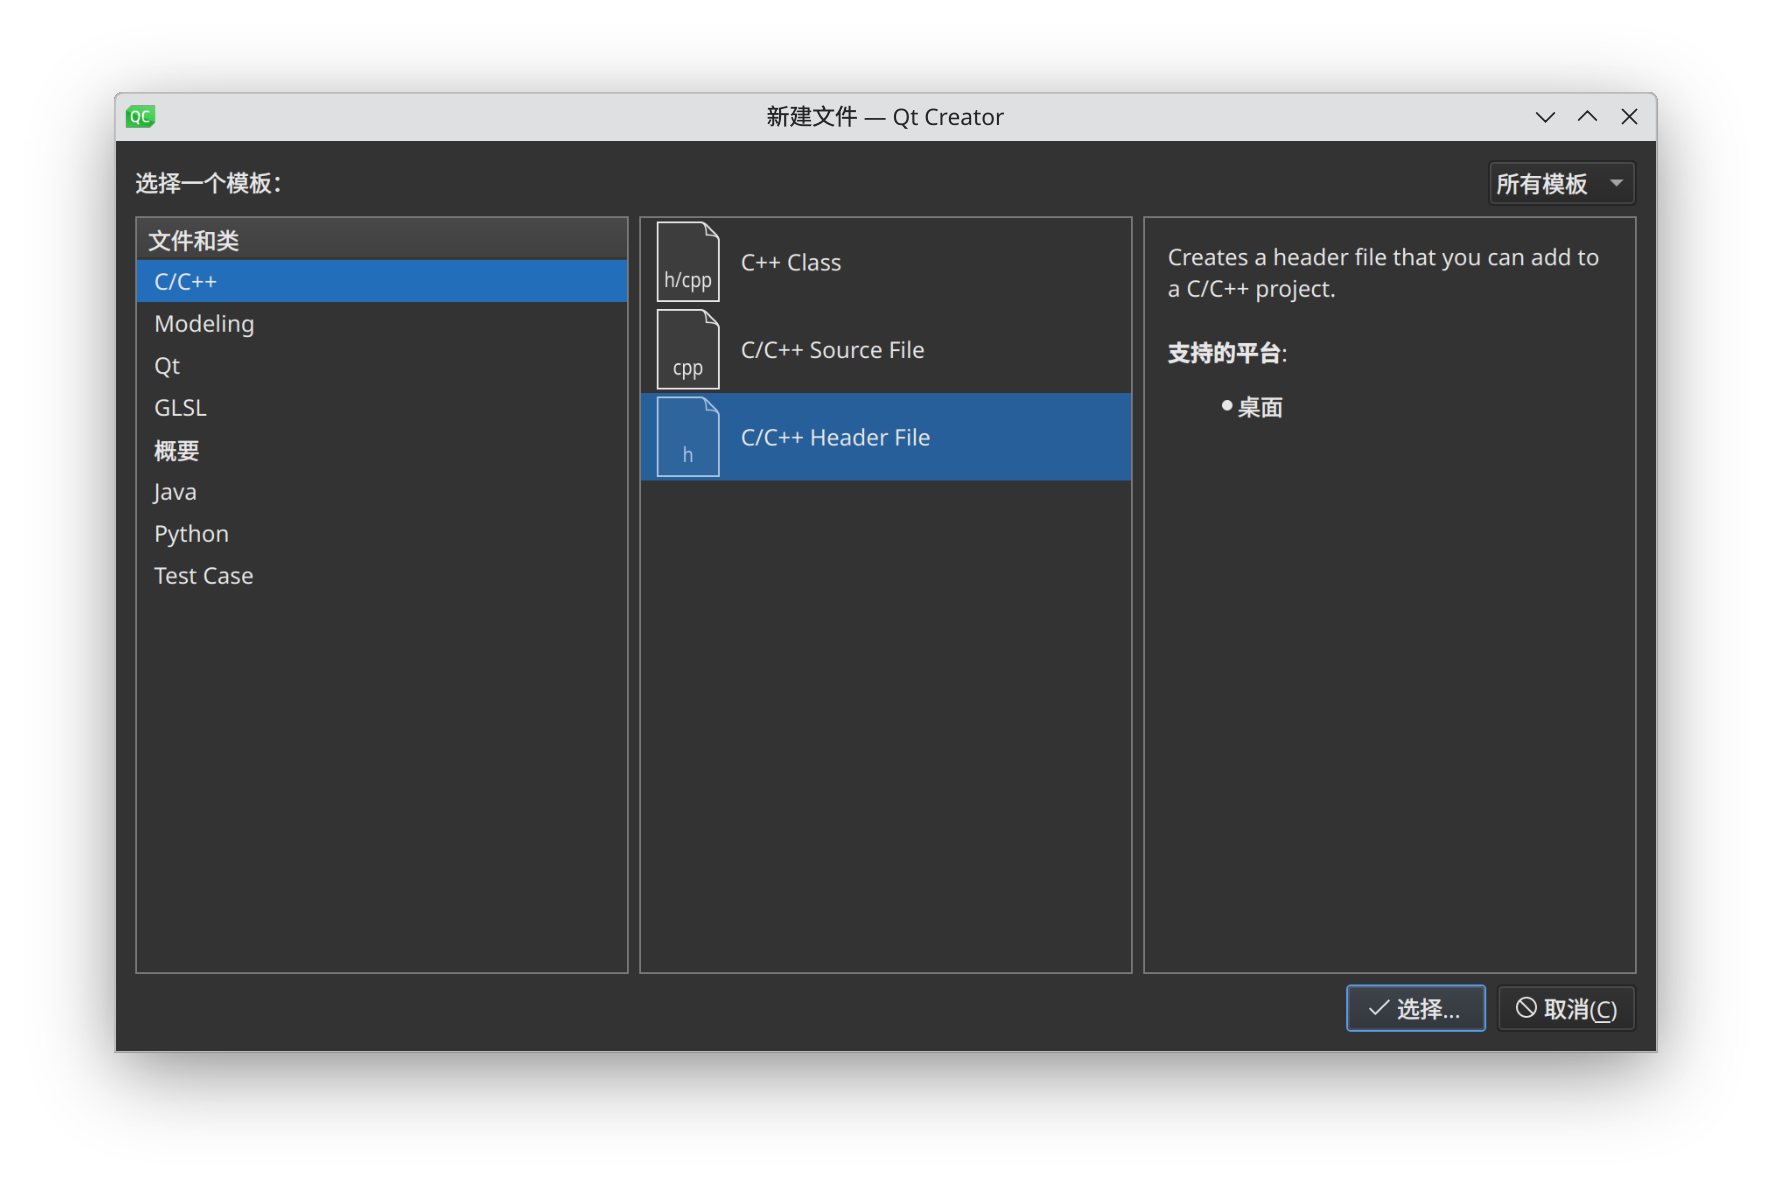Click the h/cpp icon for C++ Class
This screenshot has width=1773, height=1190.
(688, 262)
